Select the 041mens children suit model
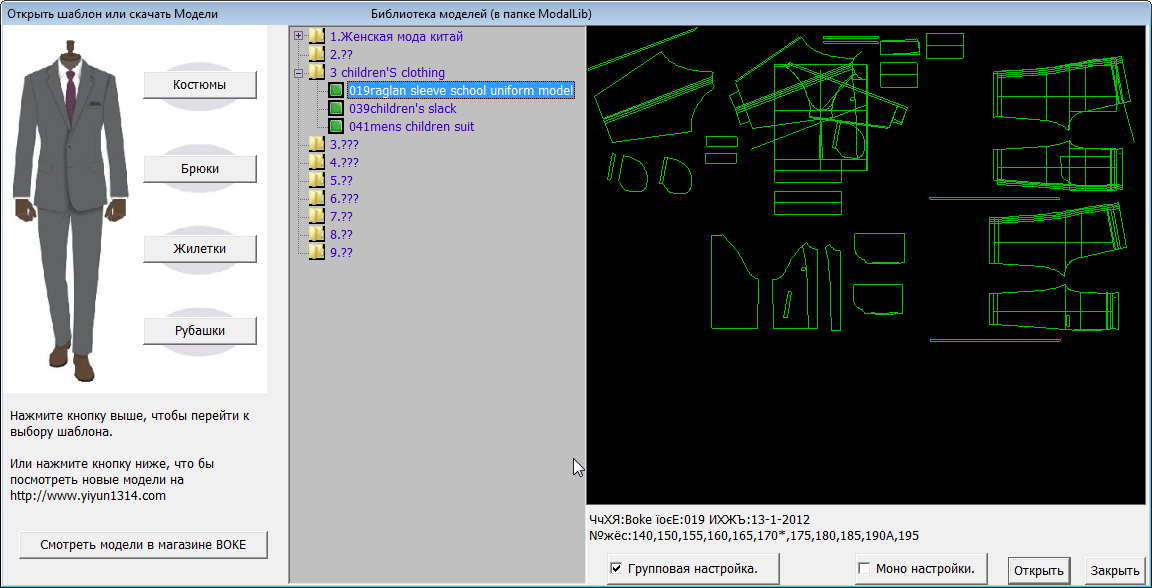1152x588 pixels. click(411, 126)
